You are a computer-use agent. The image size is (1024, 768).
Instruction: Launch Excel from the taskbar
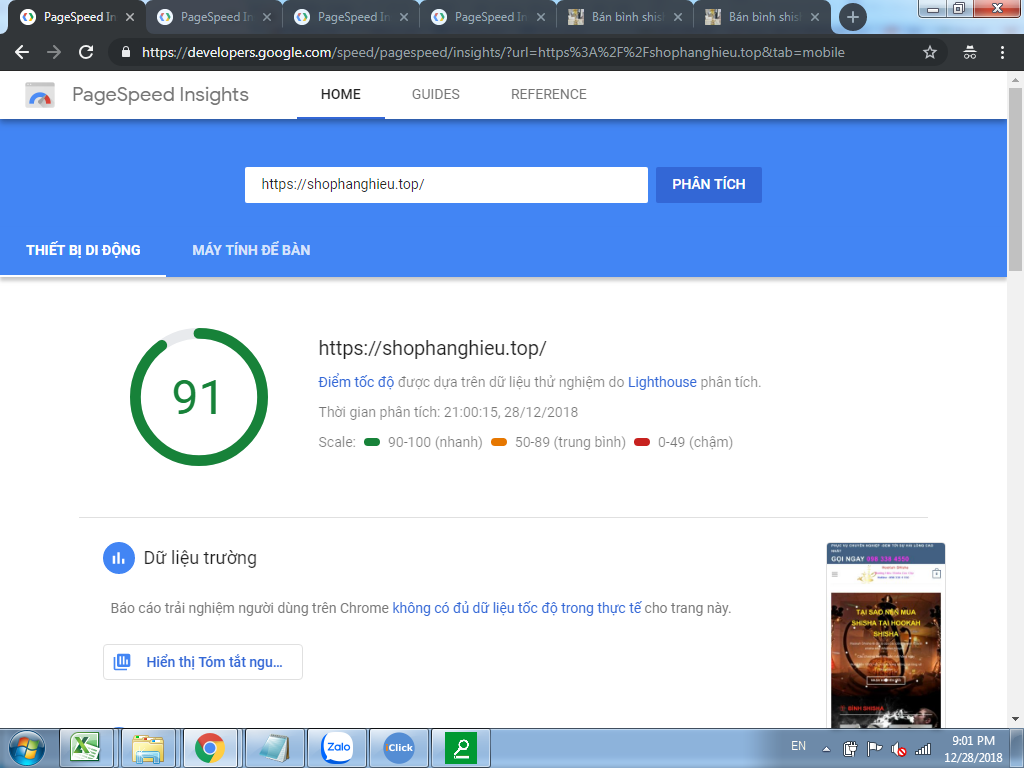pyautogui.click(x=85, y=747)
